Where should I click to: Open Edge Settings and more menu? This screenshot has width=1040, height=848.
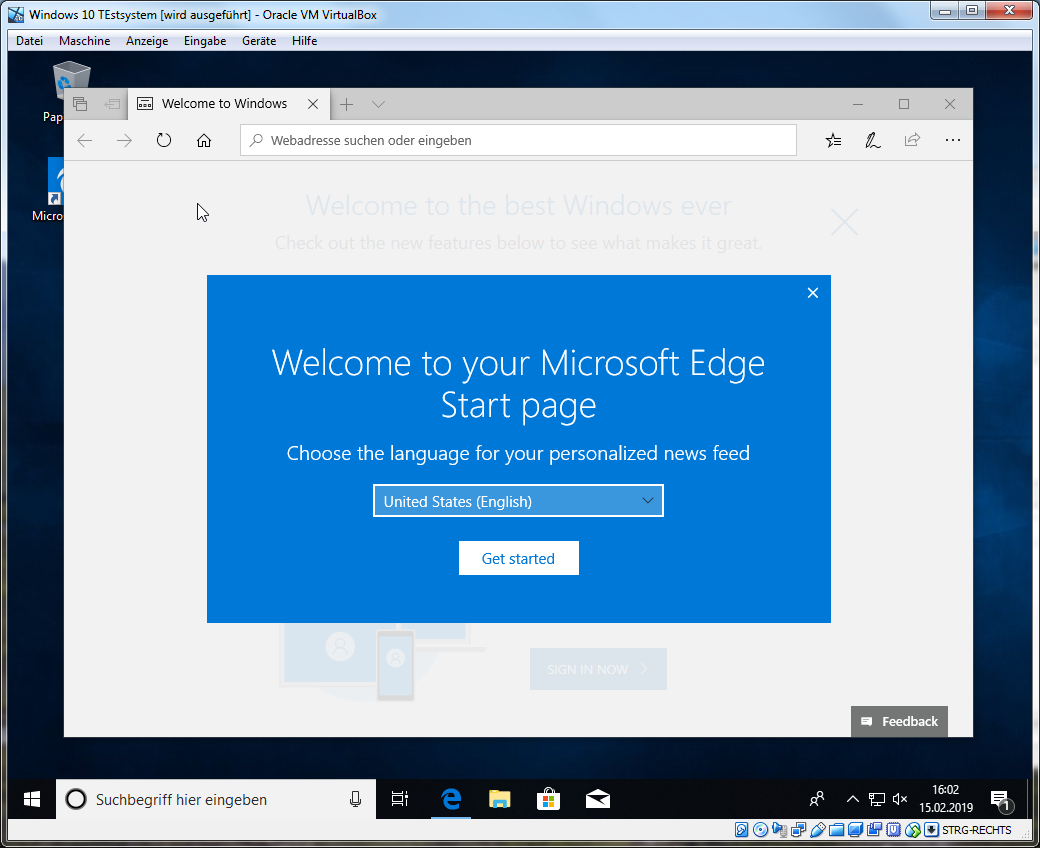tap(952, 141)
